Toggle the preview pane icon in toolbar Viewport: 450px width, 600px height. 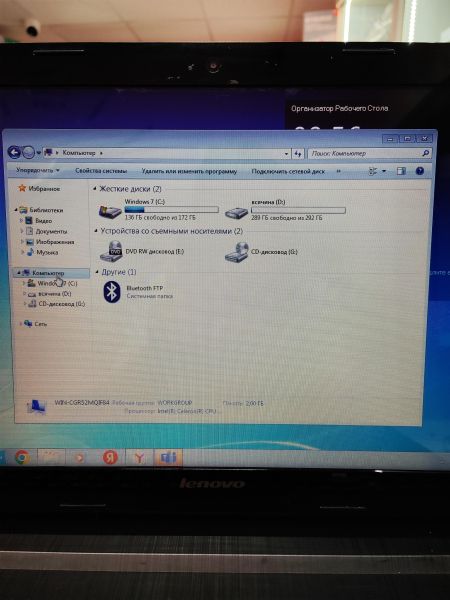pos(401,171)
